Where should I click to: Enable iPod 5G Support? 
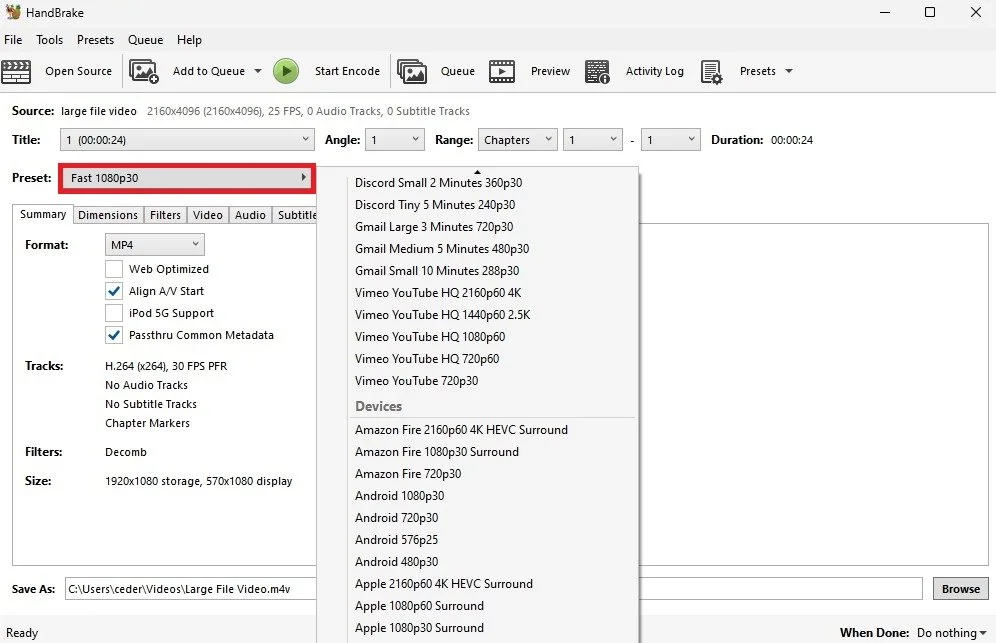tap(115, 312)
